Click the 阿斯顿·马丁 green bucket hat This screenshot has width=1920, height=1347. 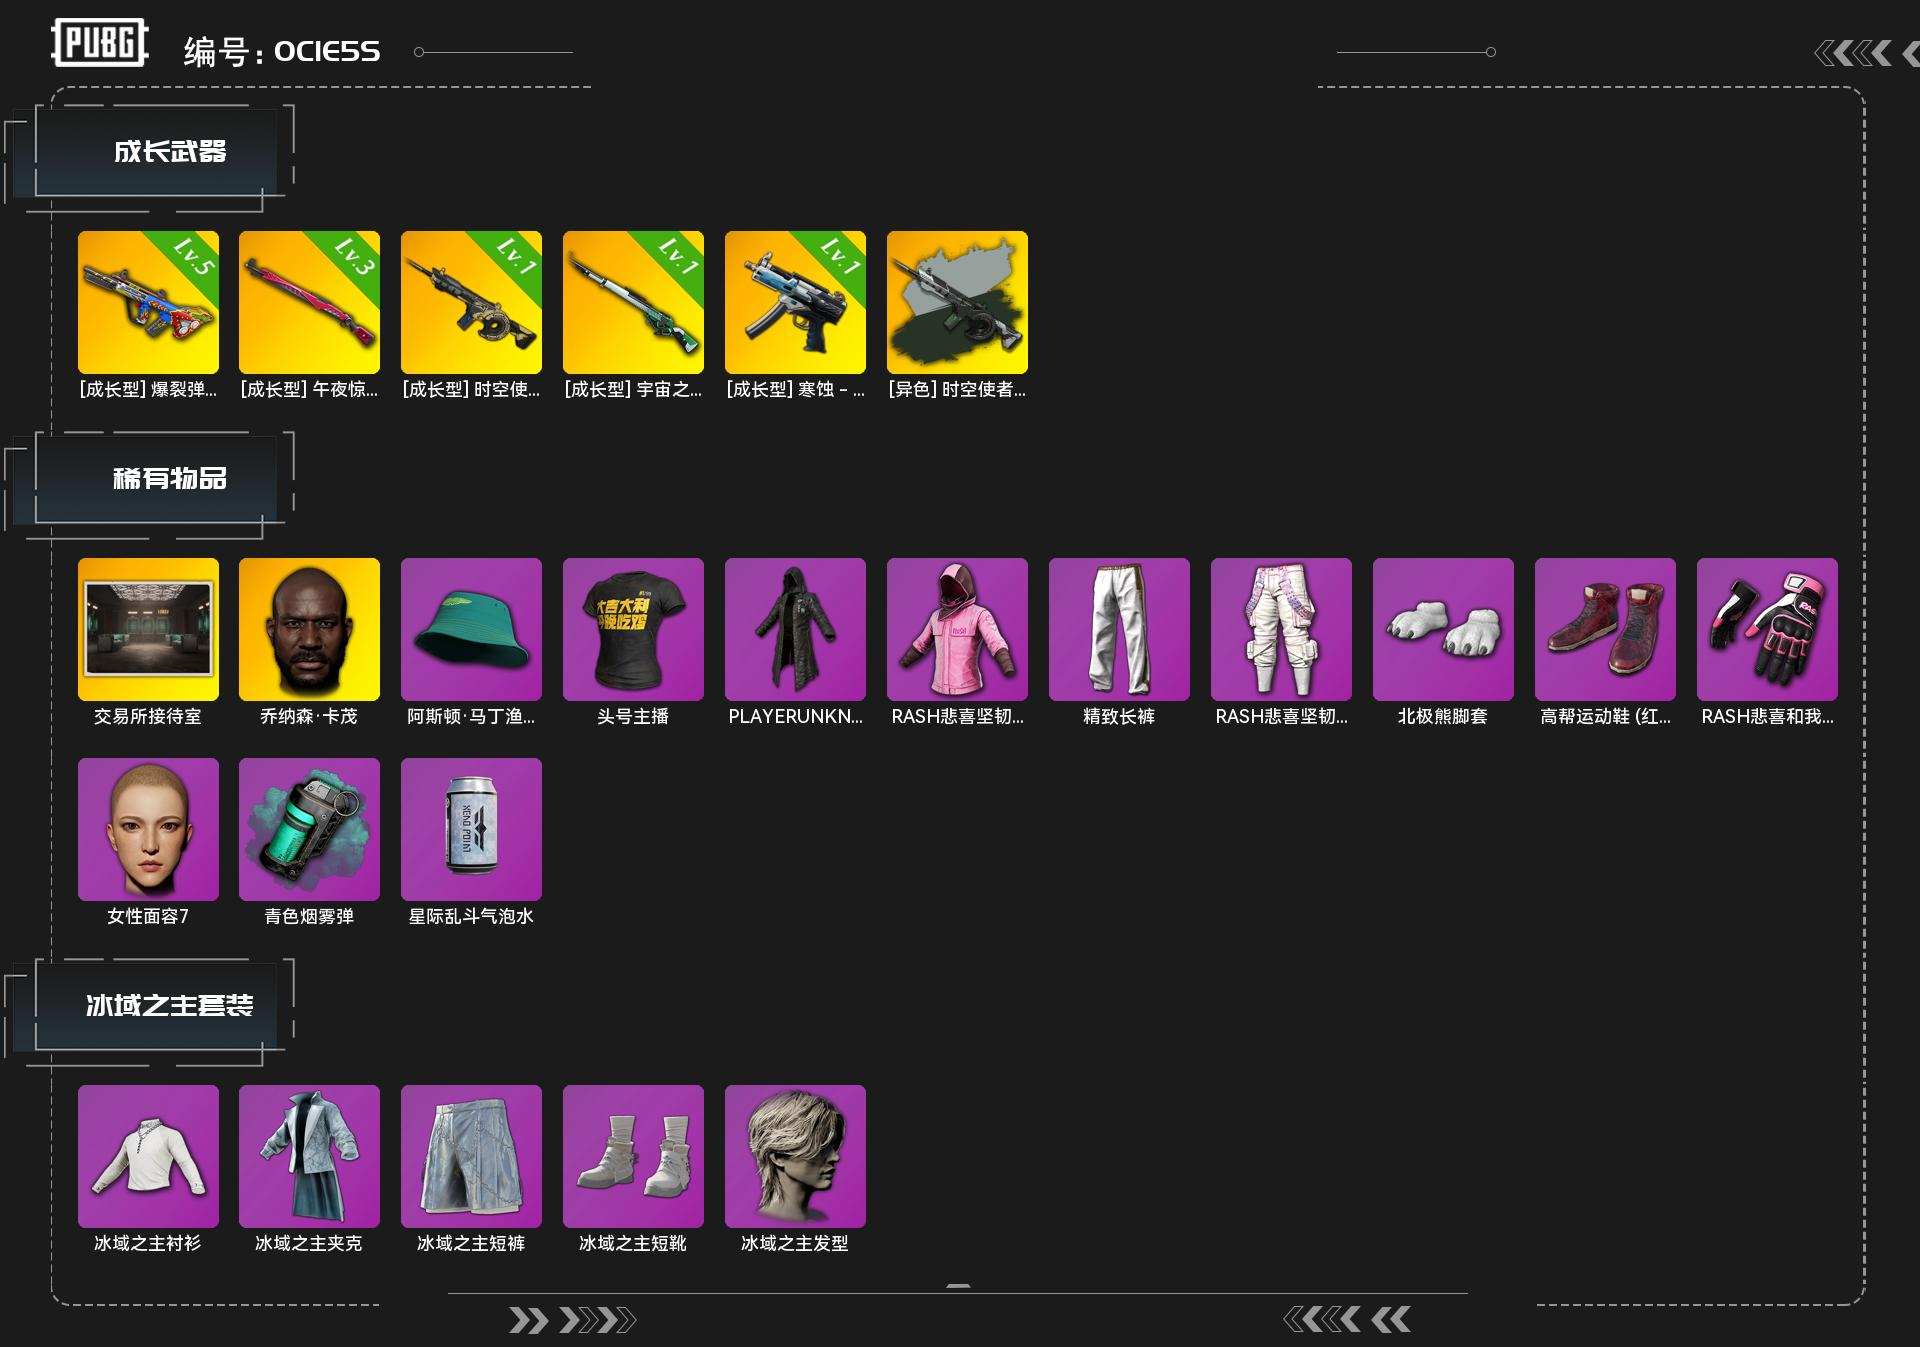coord(471,629)
